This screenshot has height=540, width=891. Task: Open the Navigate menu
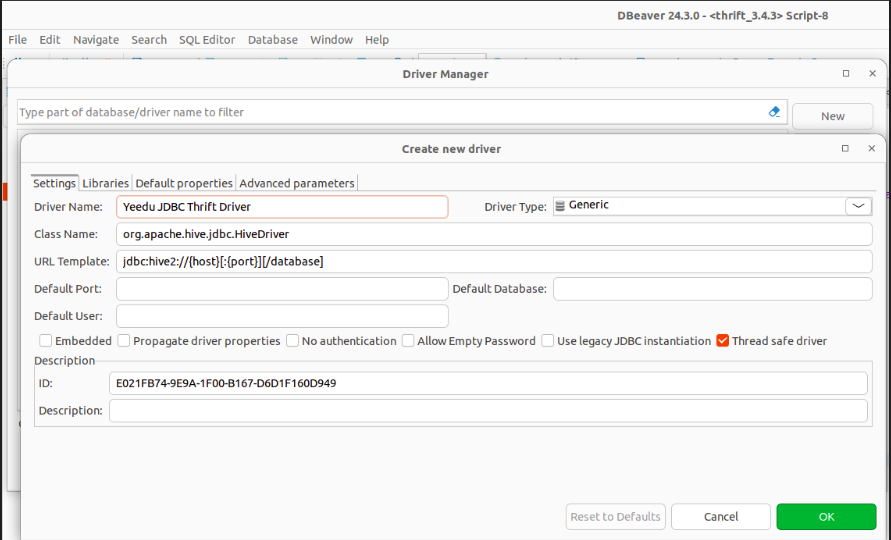(x=95, y=40)
